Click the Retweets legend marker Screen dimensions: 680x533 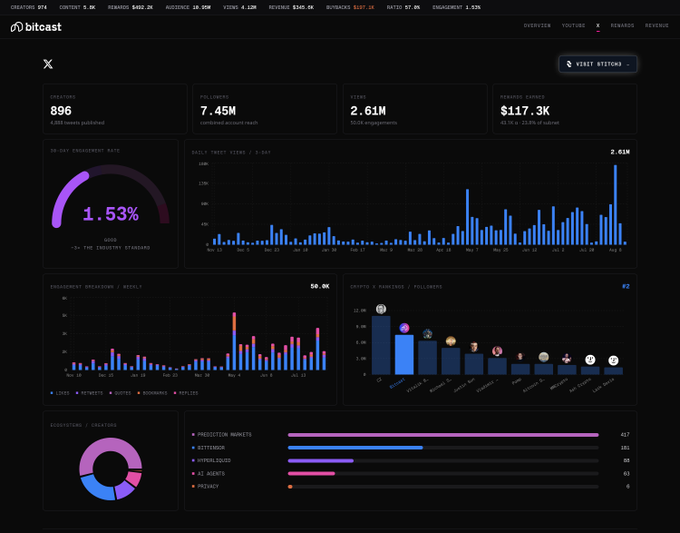(x=77, y=393)
